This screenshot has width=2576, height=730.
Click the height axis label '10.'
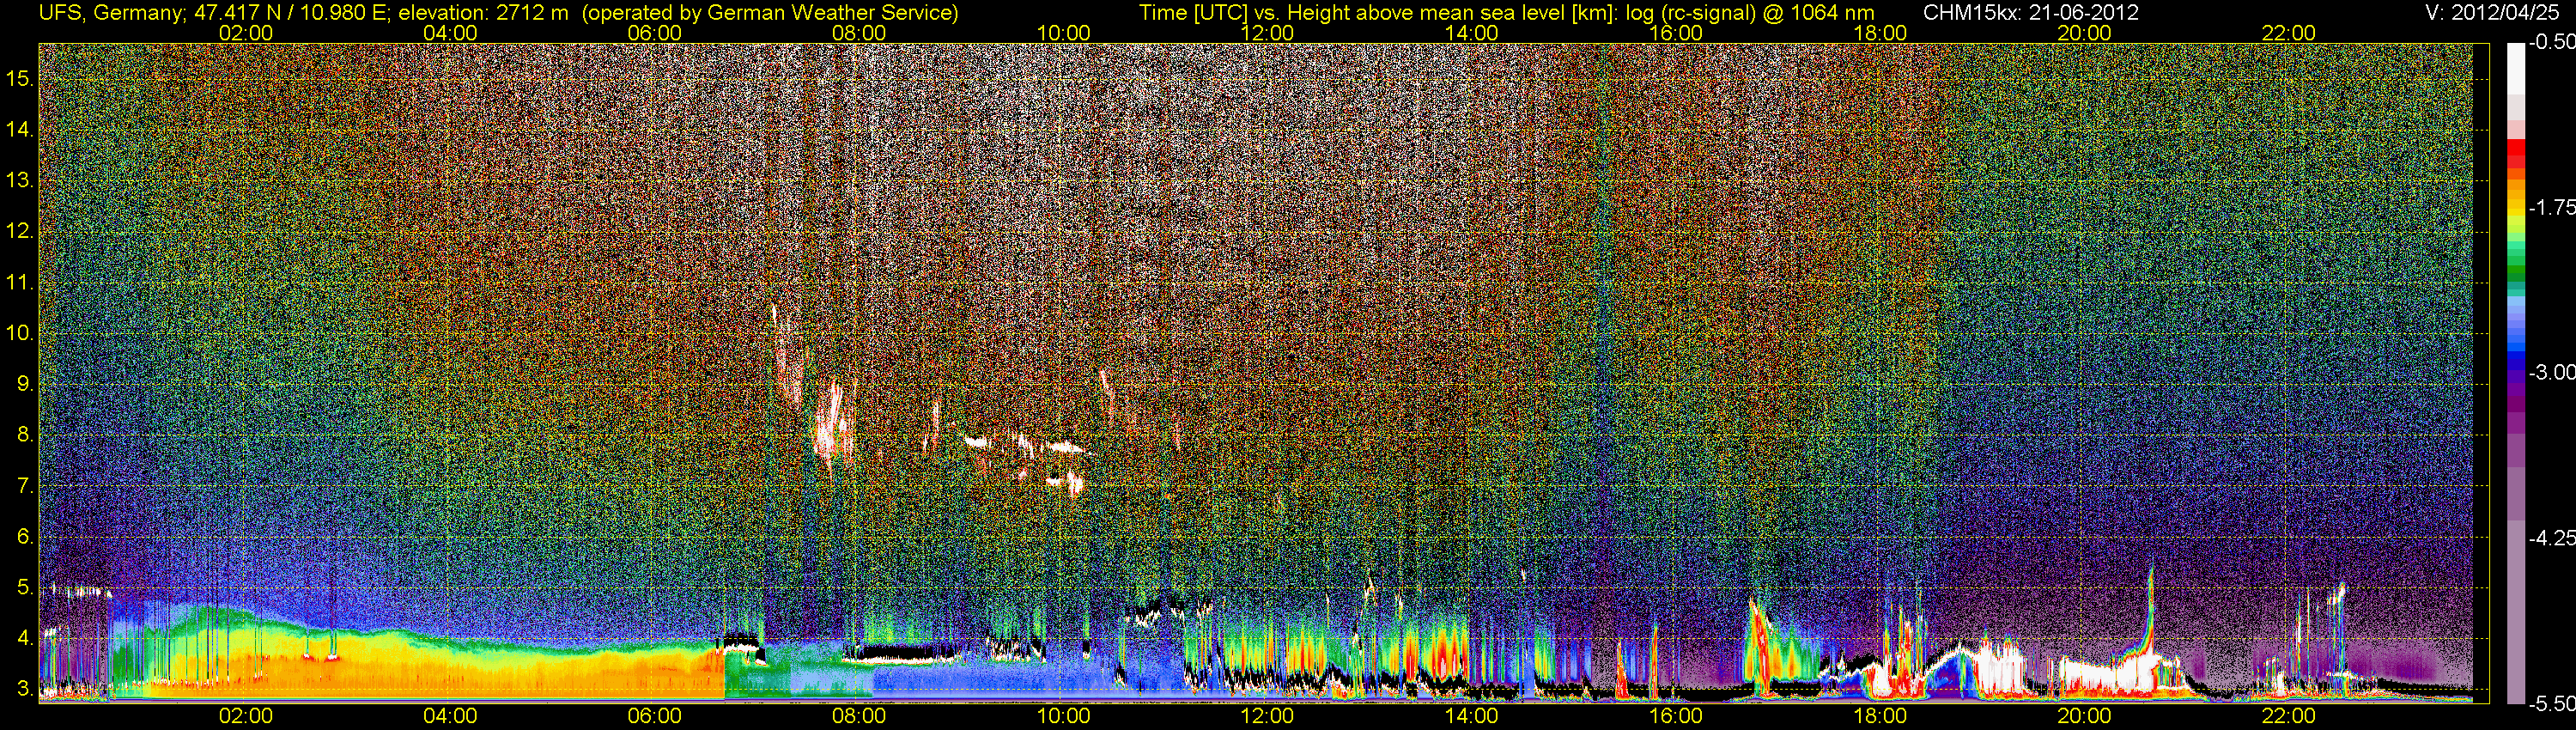21,333
